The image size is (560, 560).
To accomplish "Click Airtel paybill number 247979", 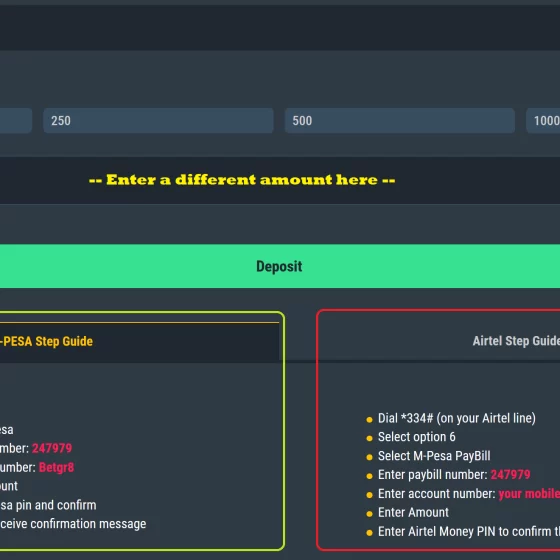I will point(510,475).
